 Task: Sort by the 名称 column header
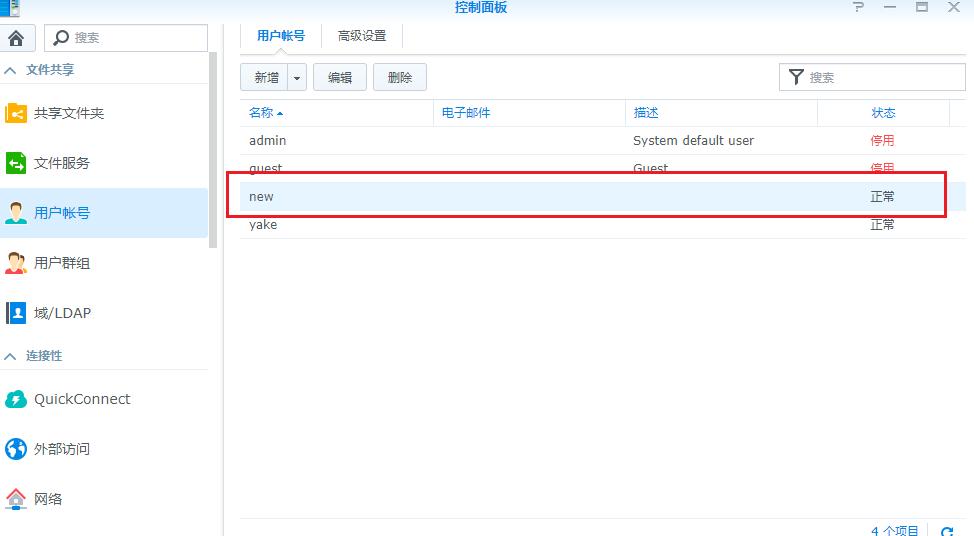pos(337,113)
